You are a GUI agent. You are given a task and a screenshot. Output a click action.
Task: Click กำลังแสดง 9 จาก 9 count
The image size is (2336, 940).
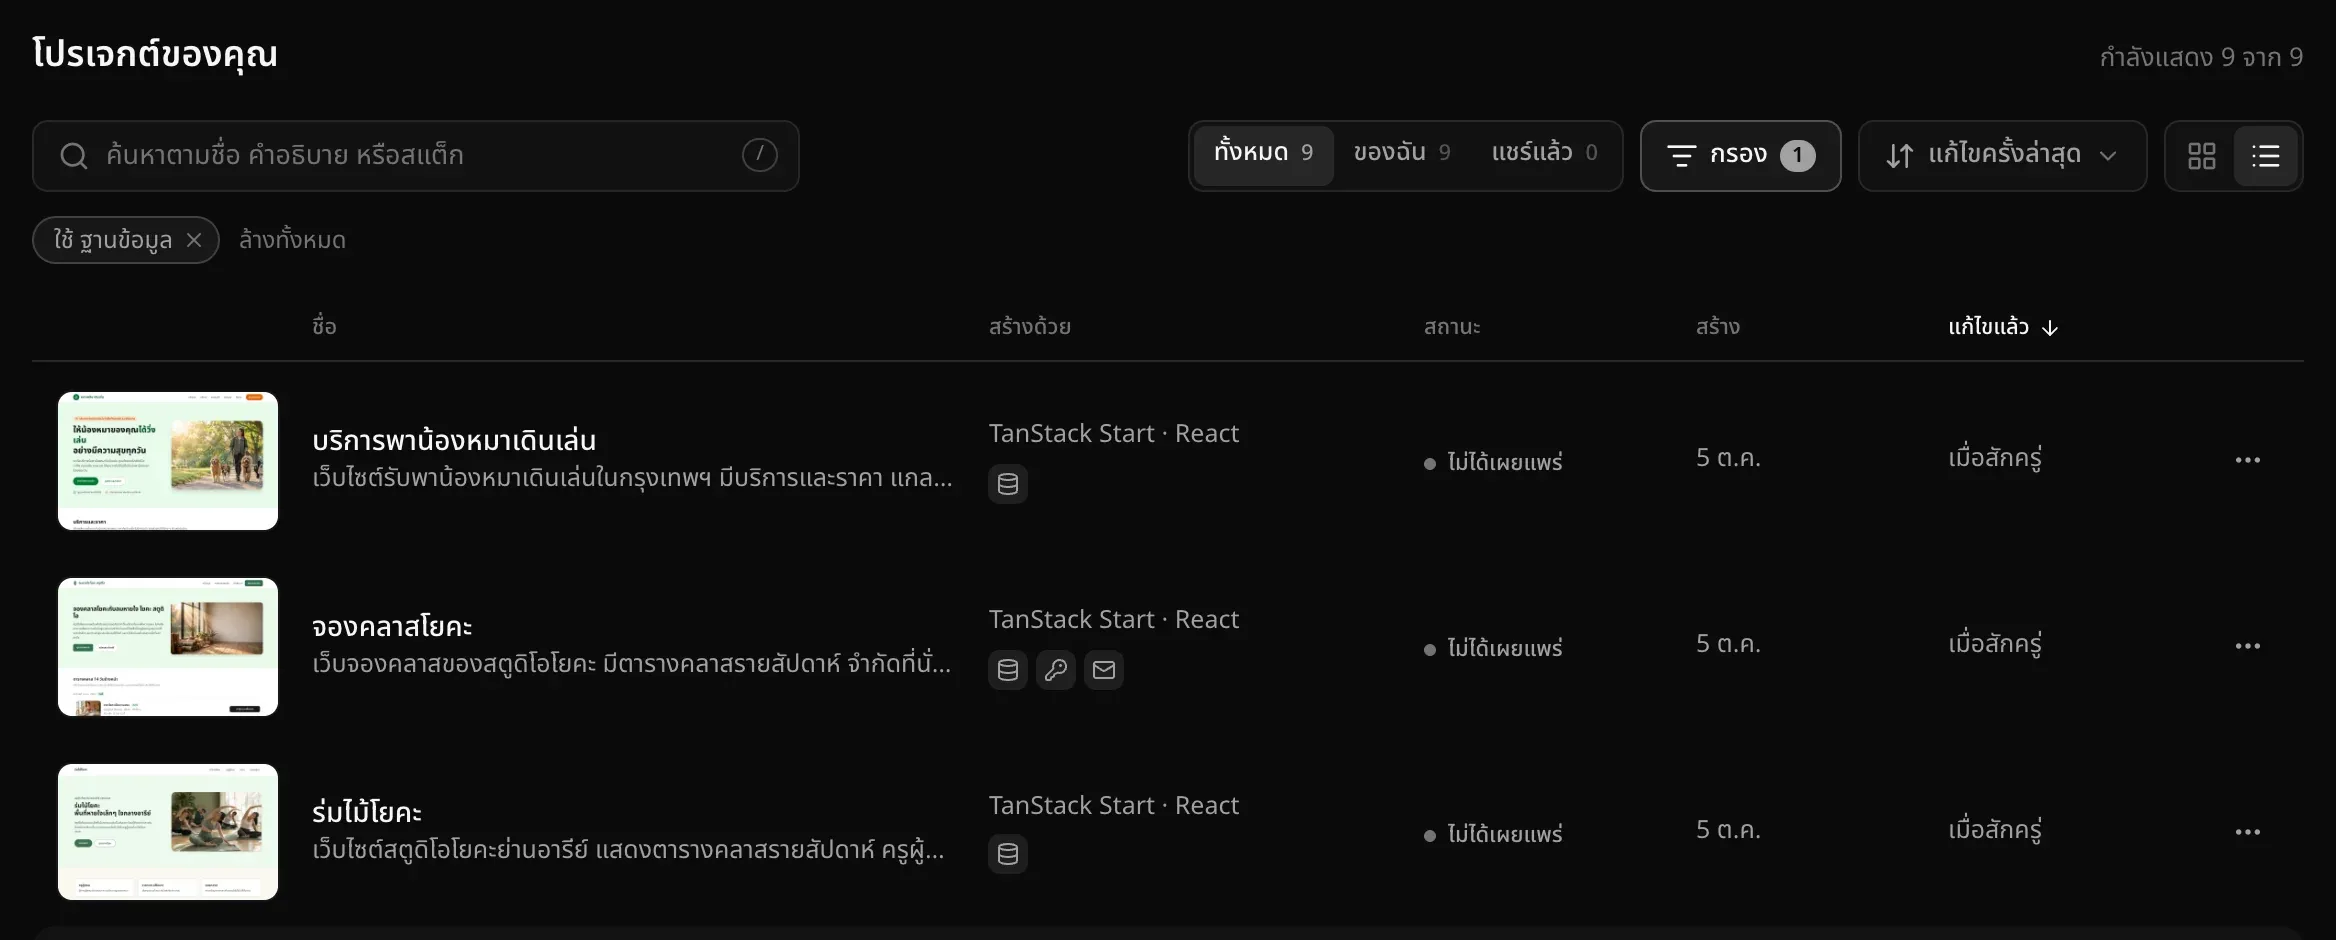2201,57
